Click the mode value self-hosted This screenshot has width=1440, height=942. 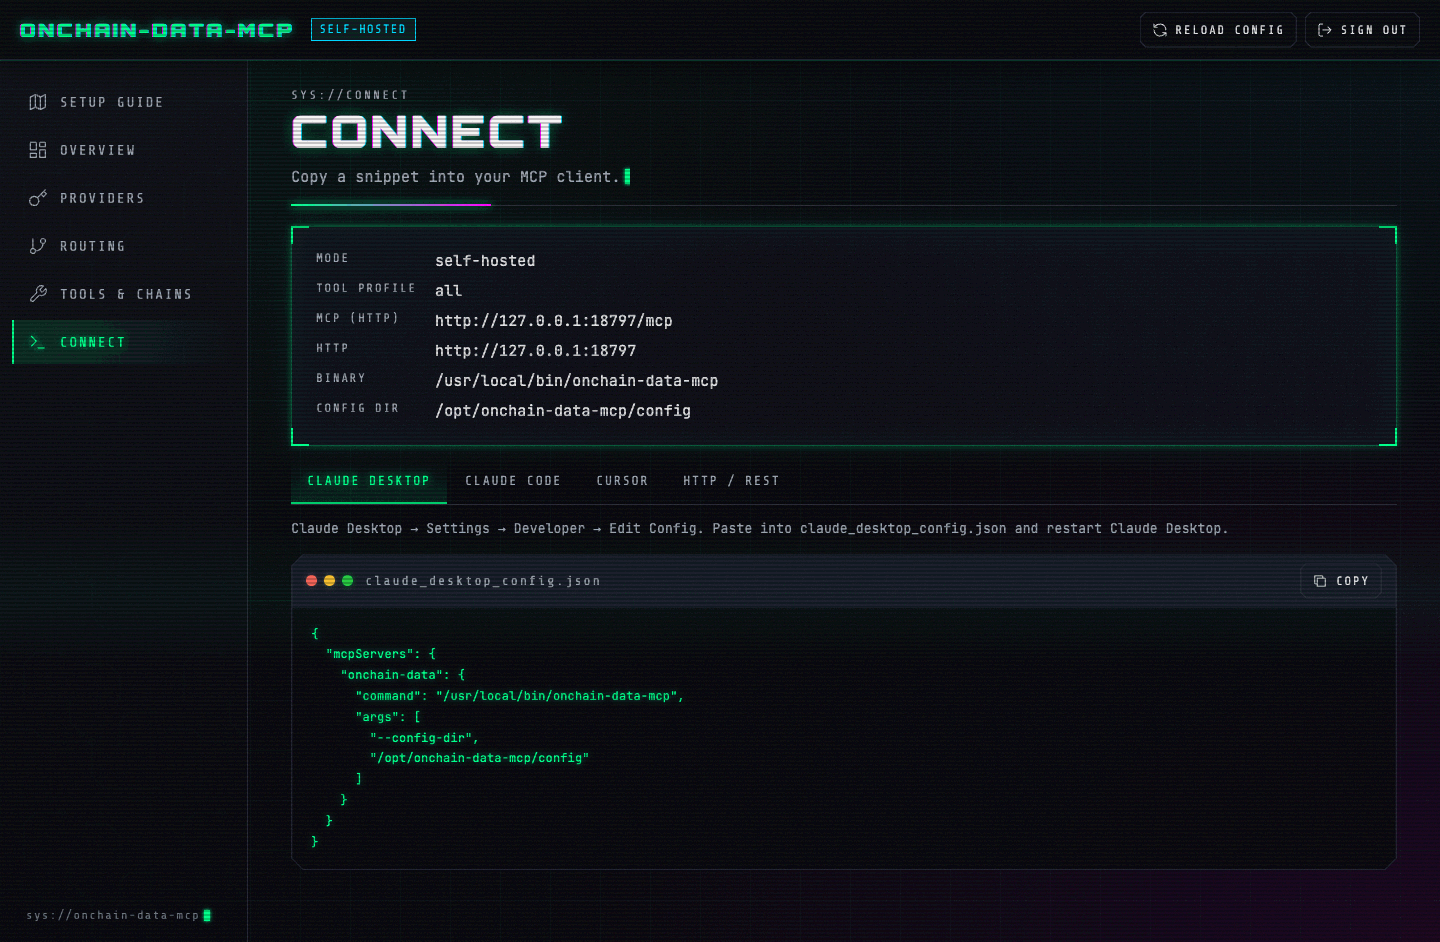pyautogui.click(x=485, y=261)
